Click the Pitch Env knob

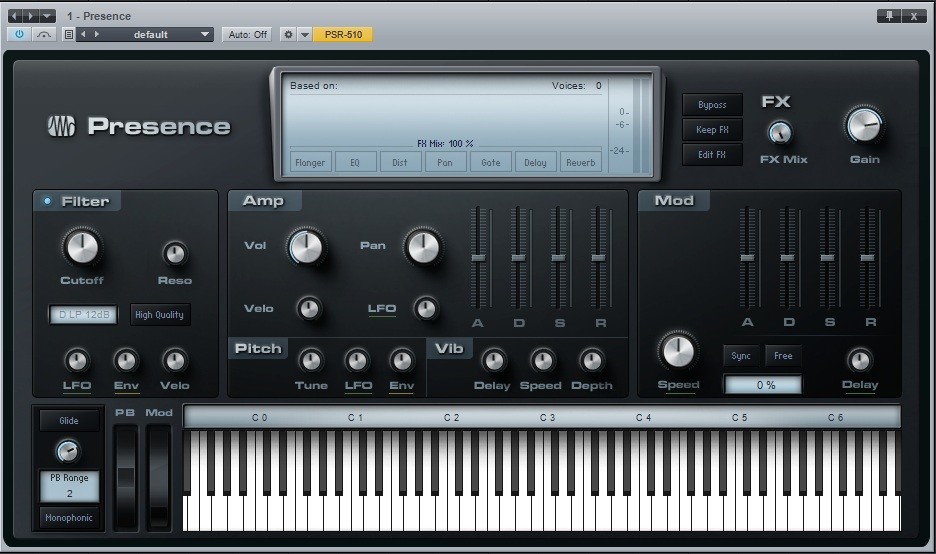click(x=402, y=360)
